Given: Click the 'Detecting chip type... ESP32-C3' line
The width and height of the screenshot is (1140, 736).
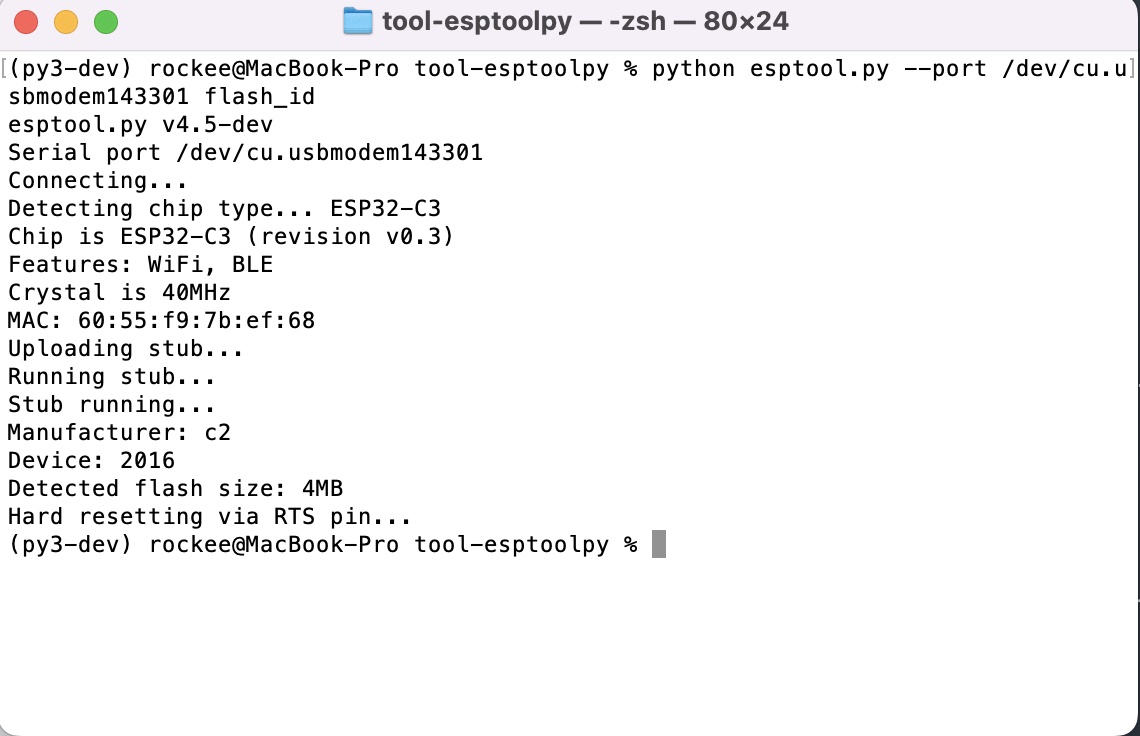Looking at the screenshot, I should click(x=224, y=209).
